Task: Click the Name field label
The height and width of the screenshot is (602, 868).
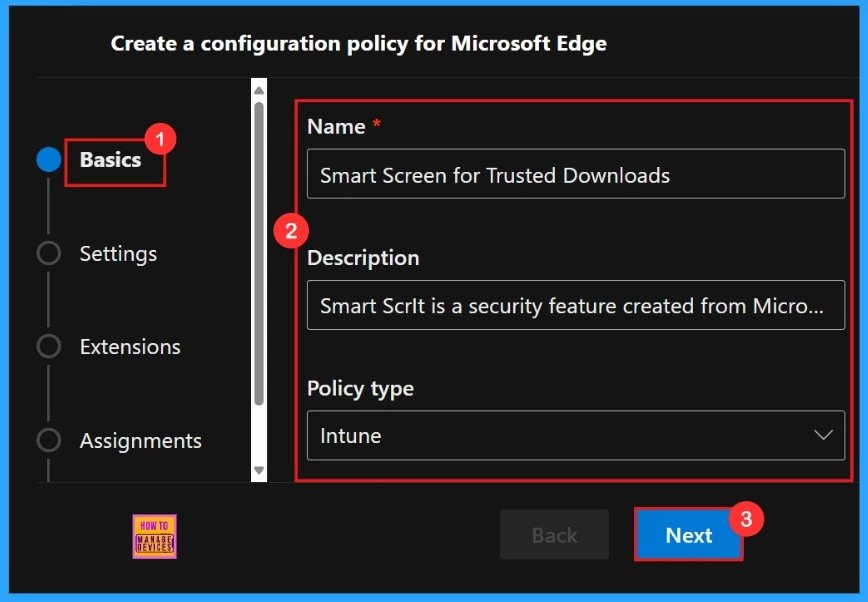Action: pyautogui.click(x=336, y=127)
